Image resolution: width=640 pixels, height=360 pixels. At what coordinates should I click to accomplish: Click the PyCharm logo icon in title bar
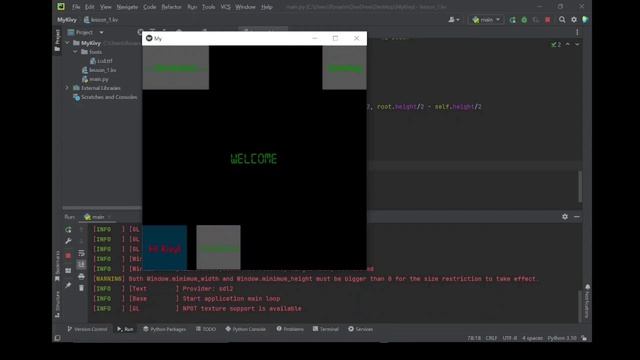pos(61,7)
